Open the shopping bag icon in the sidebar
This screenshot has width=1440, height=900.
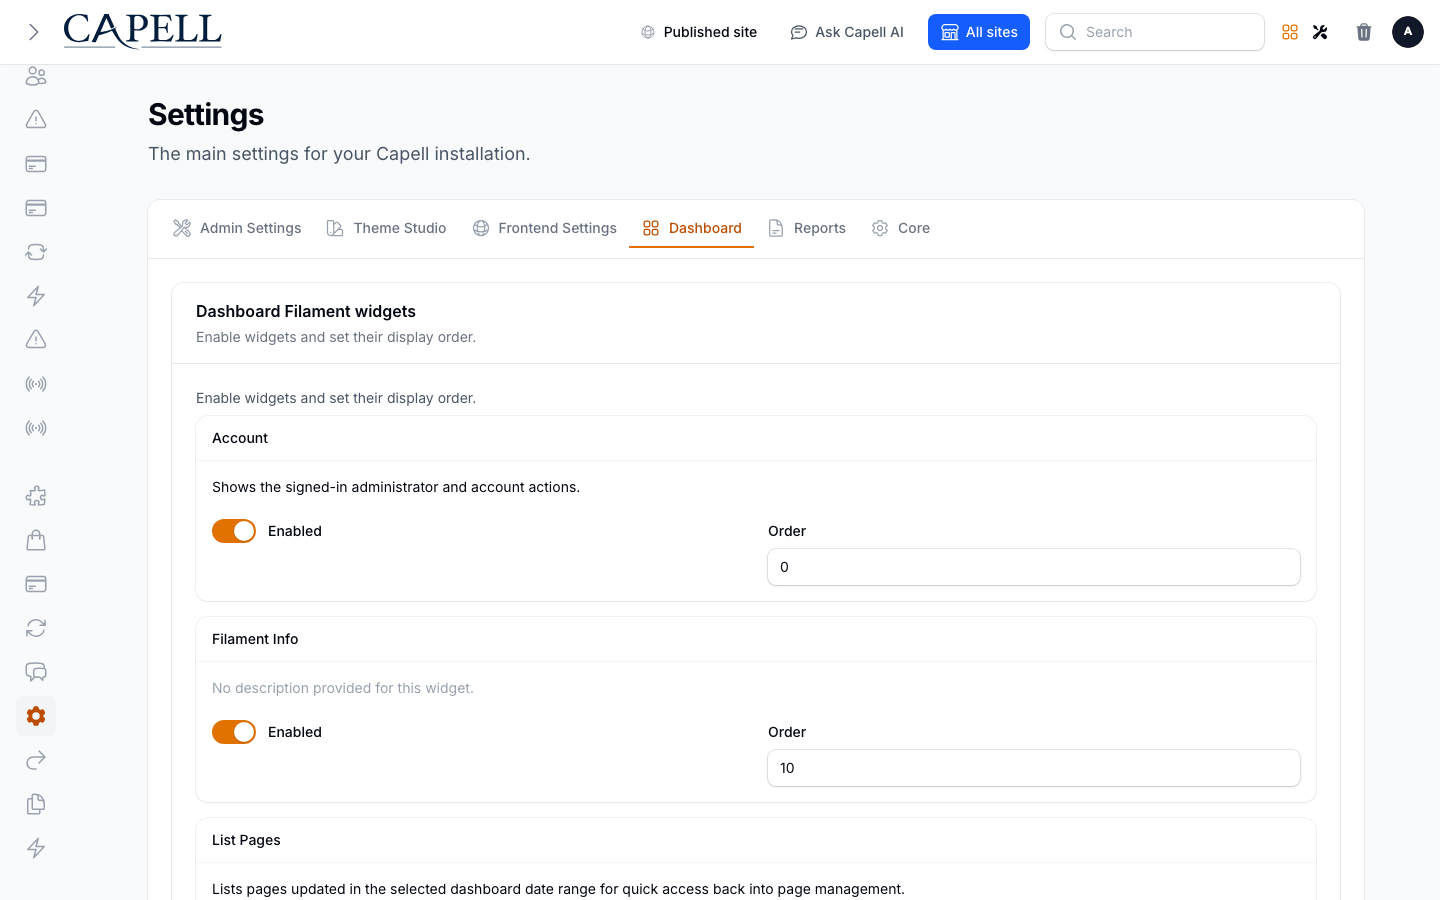[36, 540]
